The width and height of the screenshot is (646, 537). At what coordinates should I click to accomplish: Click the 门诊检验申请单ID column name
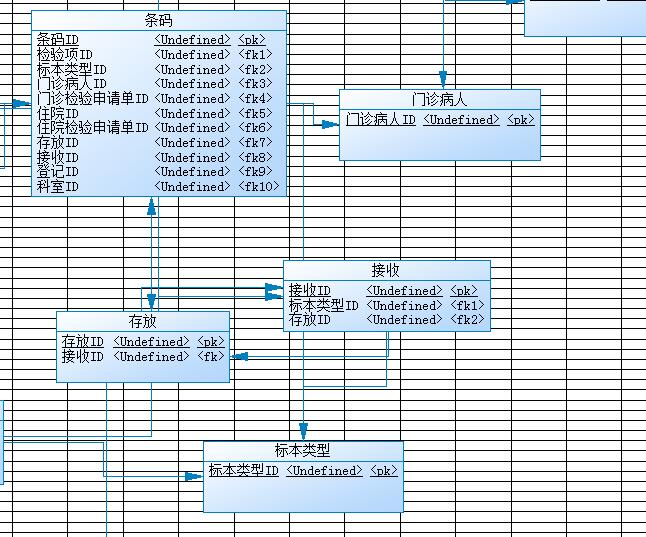(92, 98)
